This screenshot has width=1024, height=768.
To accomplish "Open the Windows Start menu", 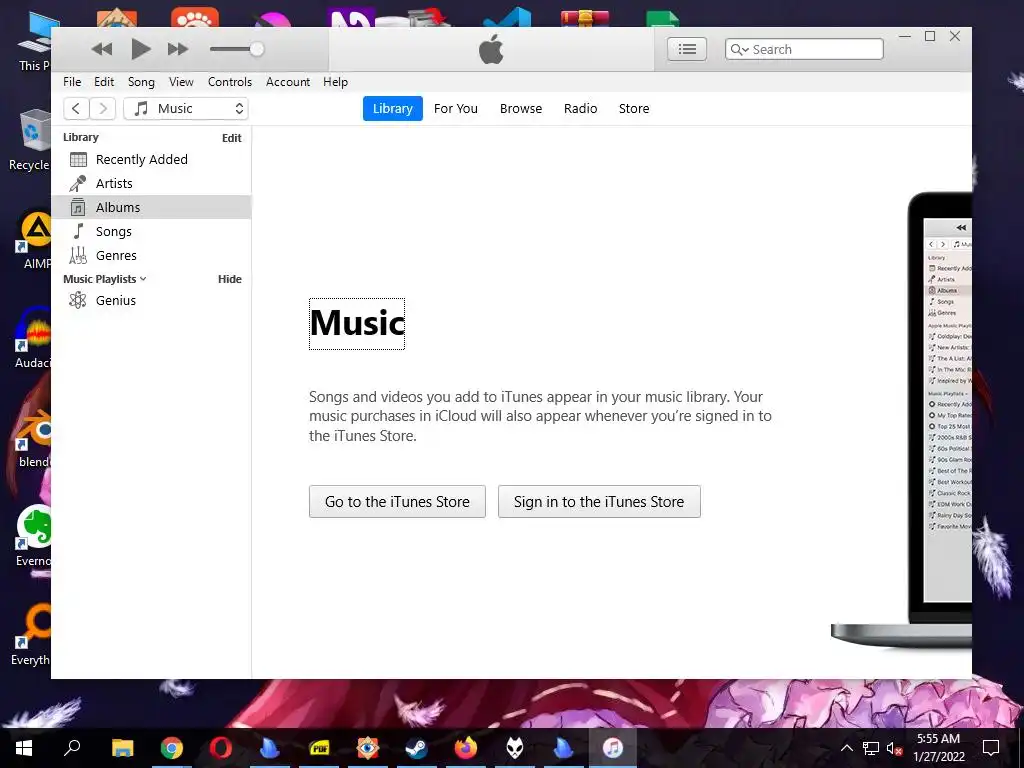I will coord(24,748).
